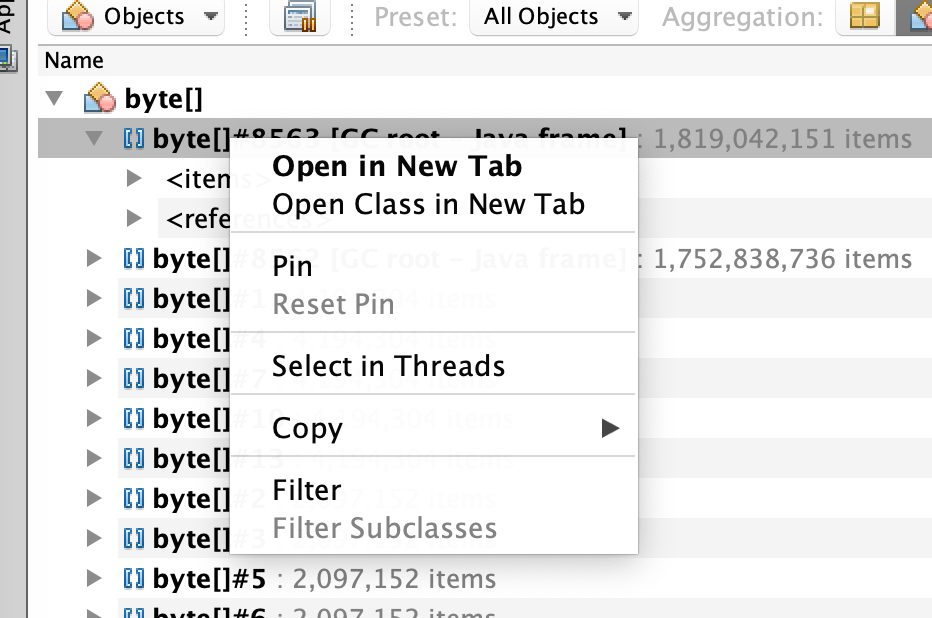932x618 pixels.
Task: Choose Open Class in New Tab
Action: pos(428,204)
